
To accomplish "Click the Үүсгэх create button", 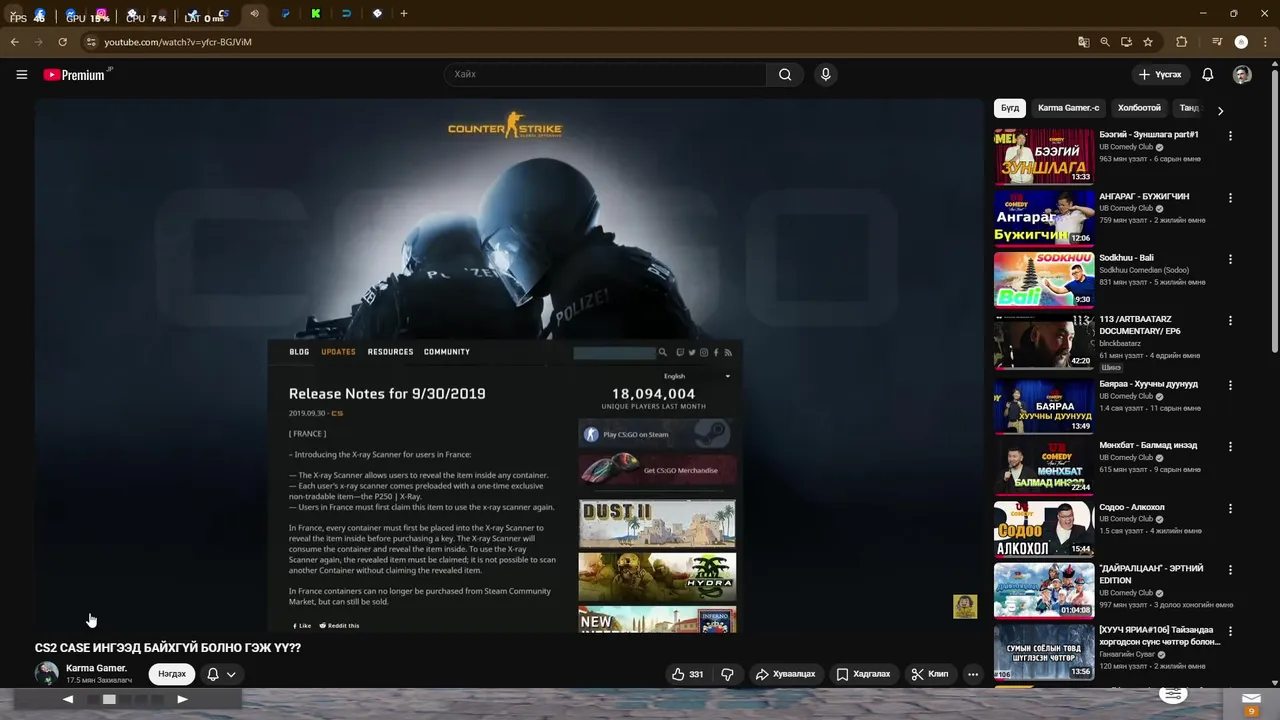I will tap(1160, 74).
